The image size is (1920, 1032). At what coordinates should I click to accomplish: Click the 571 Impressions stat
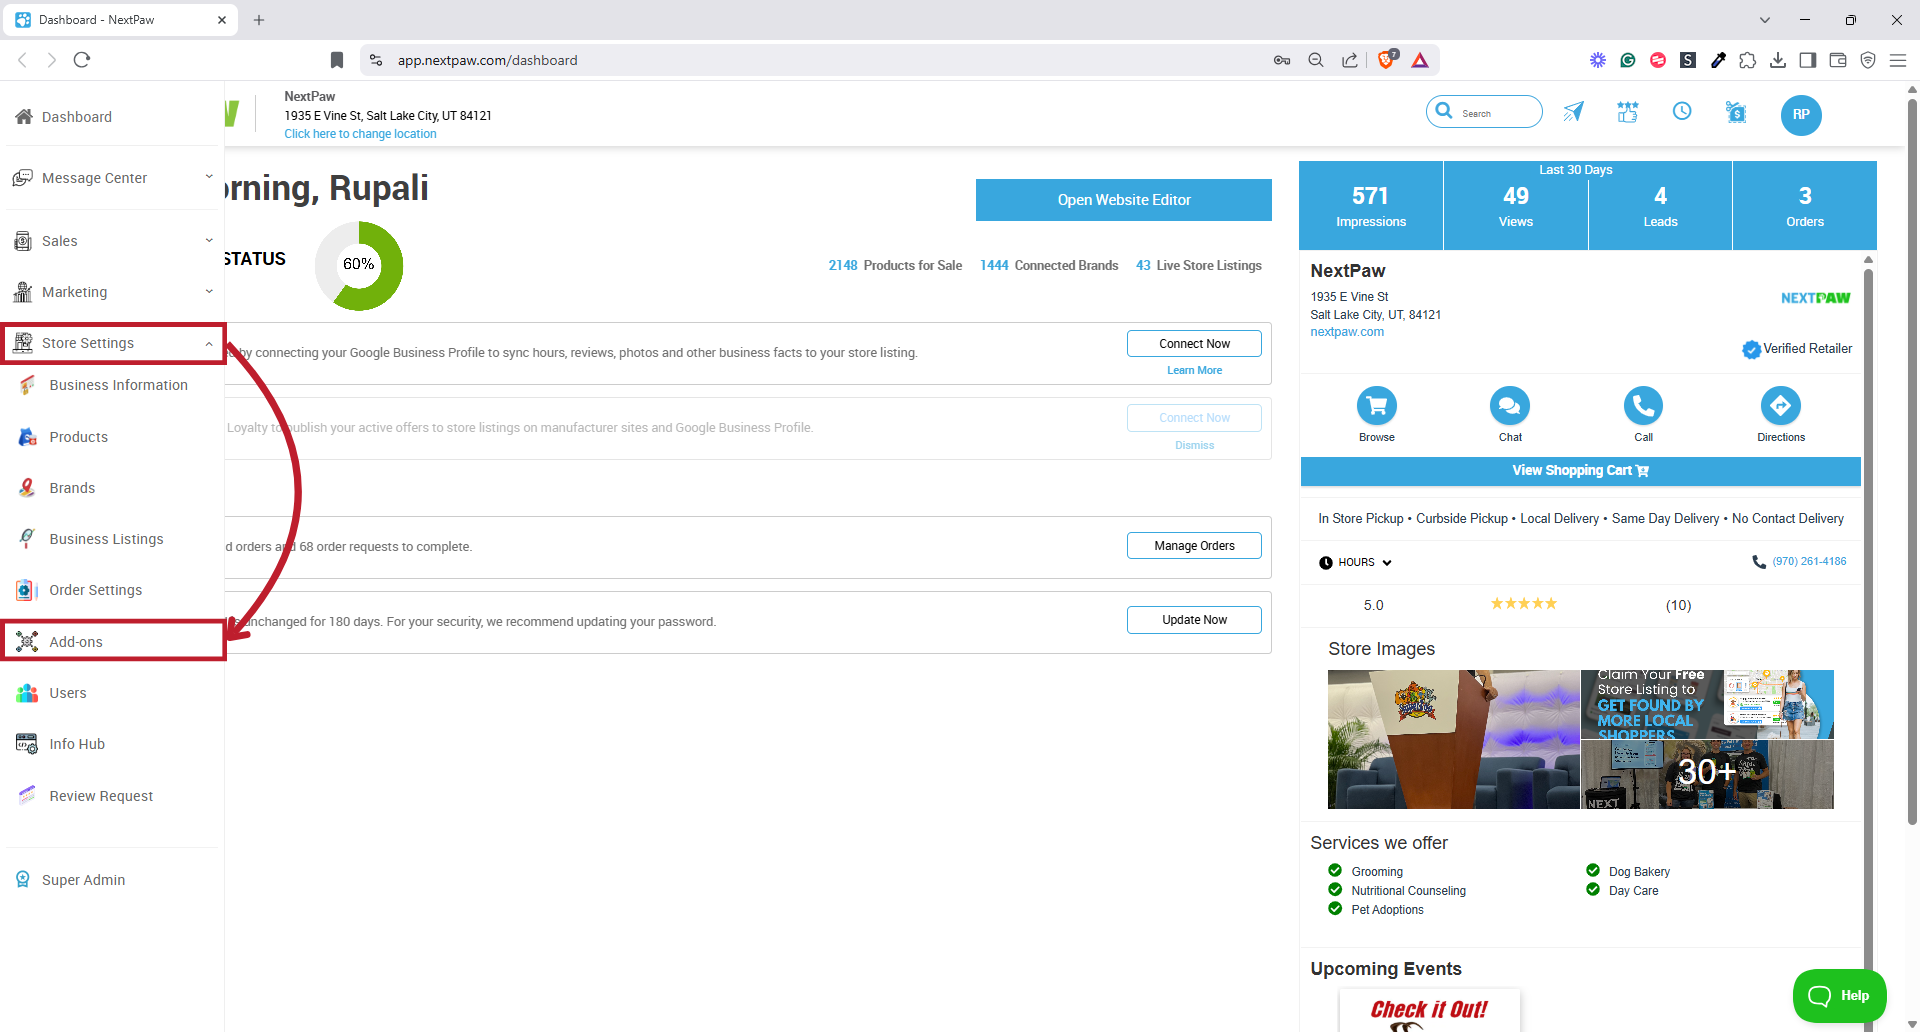tap(1371, 206)
